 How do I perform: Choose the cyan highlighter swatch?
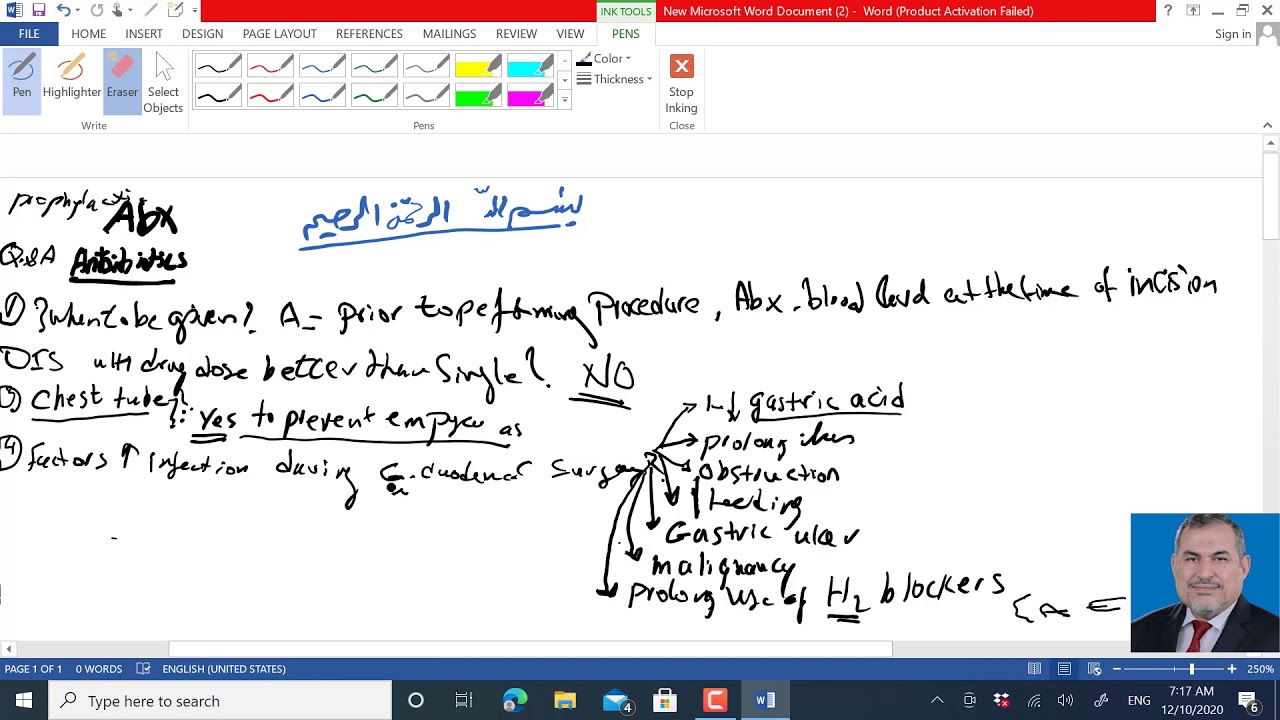click(531, 67)
